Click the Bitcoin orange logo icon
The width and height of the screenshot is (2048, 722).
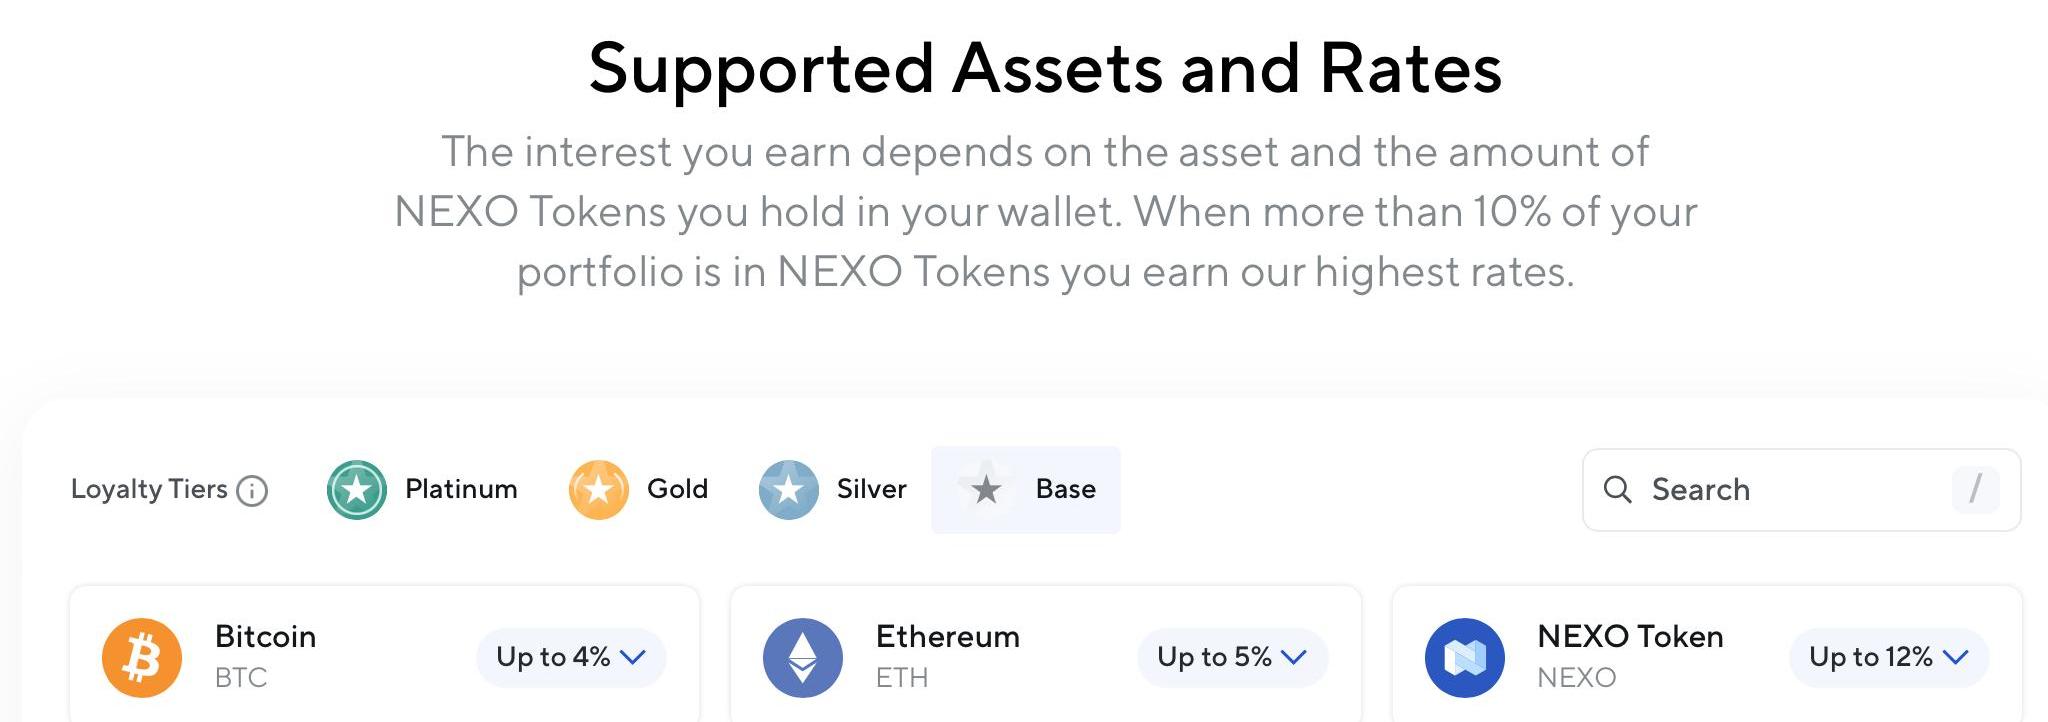point(142,657)
